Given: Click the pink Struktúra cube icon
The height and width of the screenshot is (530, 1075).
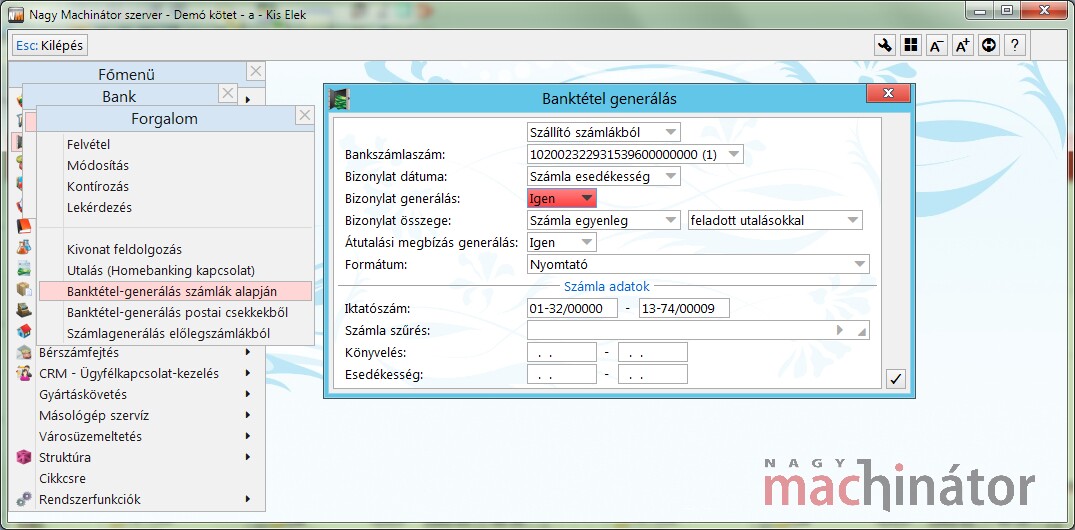Looking at the screenshot, I should point(24,457).
